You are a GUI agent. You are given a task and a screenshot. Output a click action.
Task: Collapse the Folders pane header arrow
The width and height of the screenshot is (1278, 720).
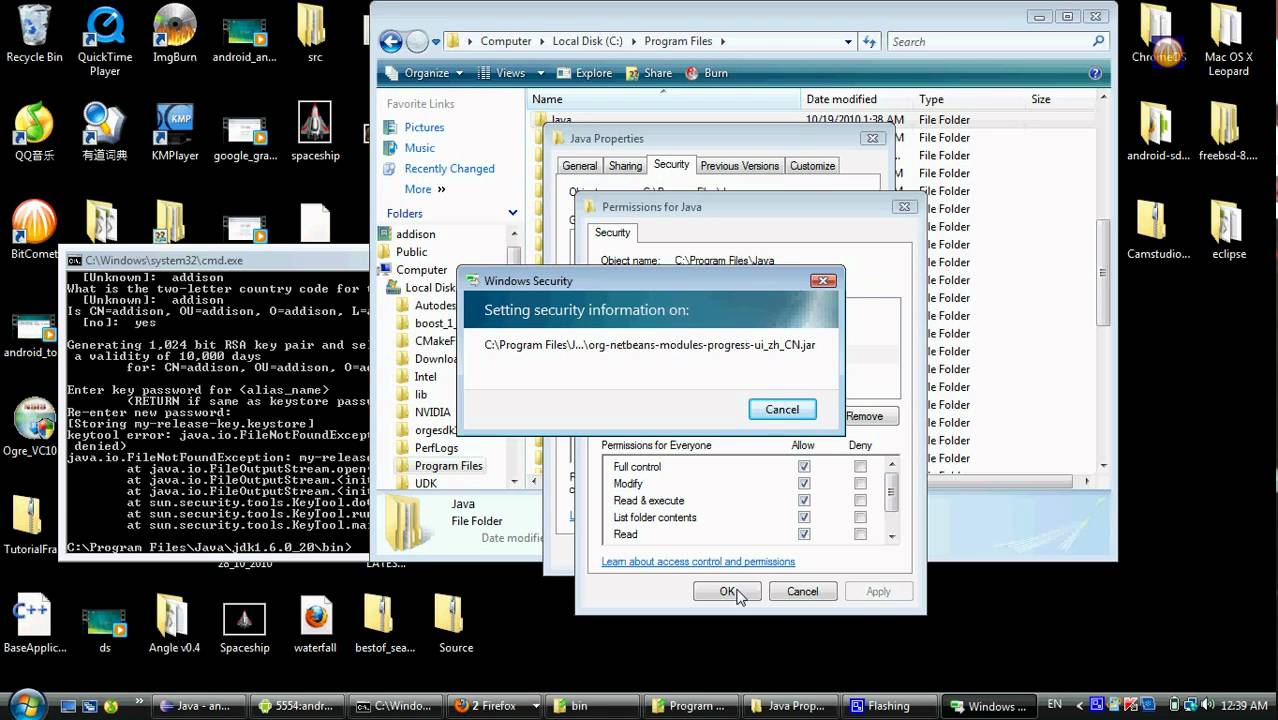[x=513, y=213]
